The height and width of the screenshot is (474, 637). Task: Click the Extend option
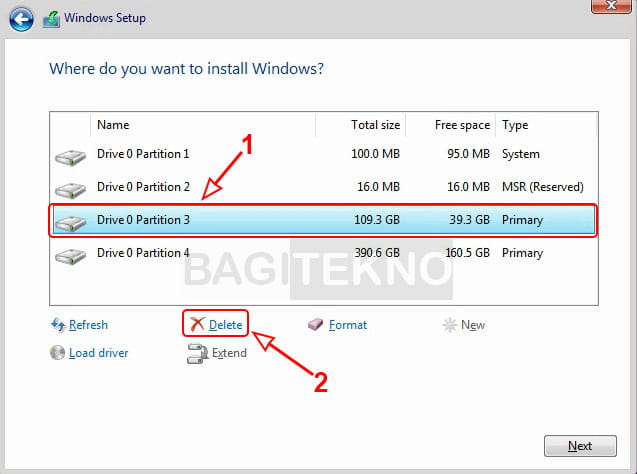click(x=229, y=353)
